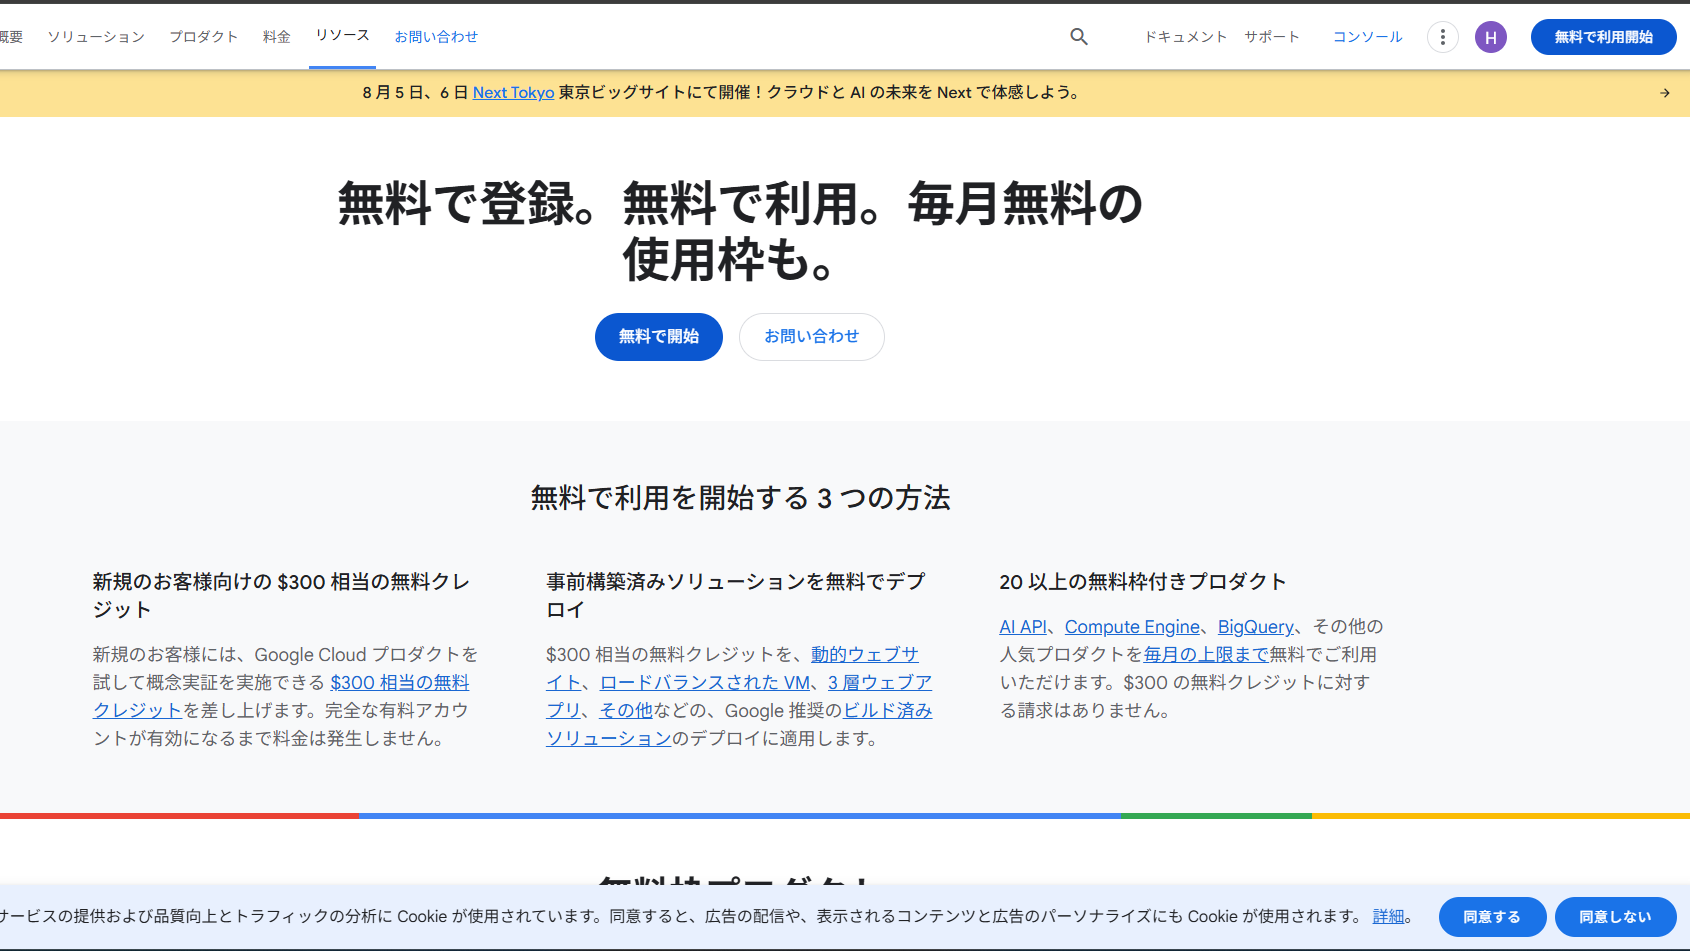Open the BigQuery link
The width and height of the screenshot is (1690, 951).
(x=1256, y=627)
